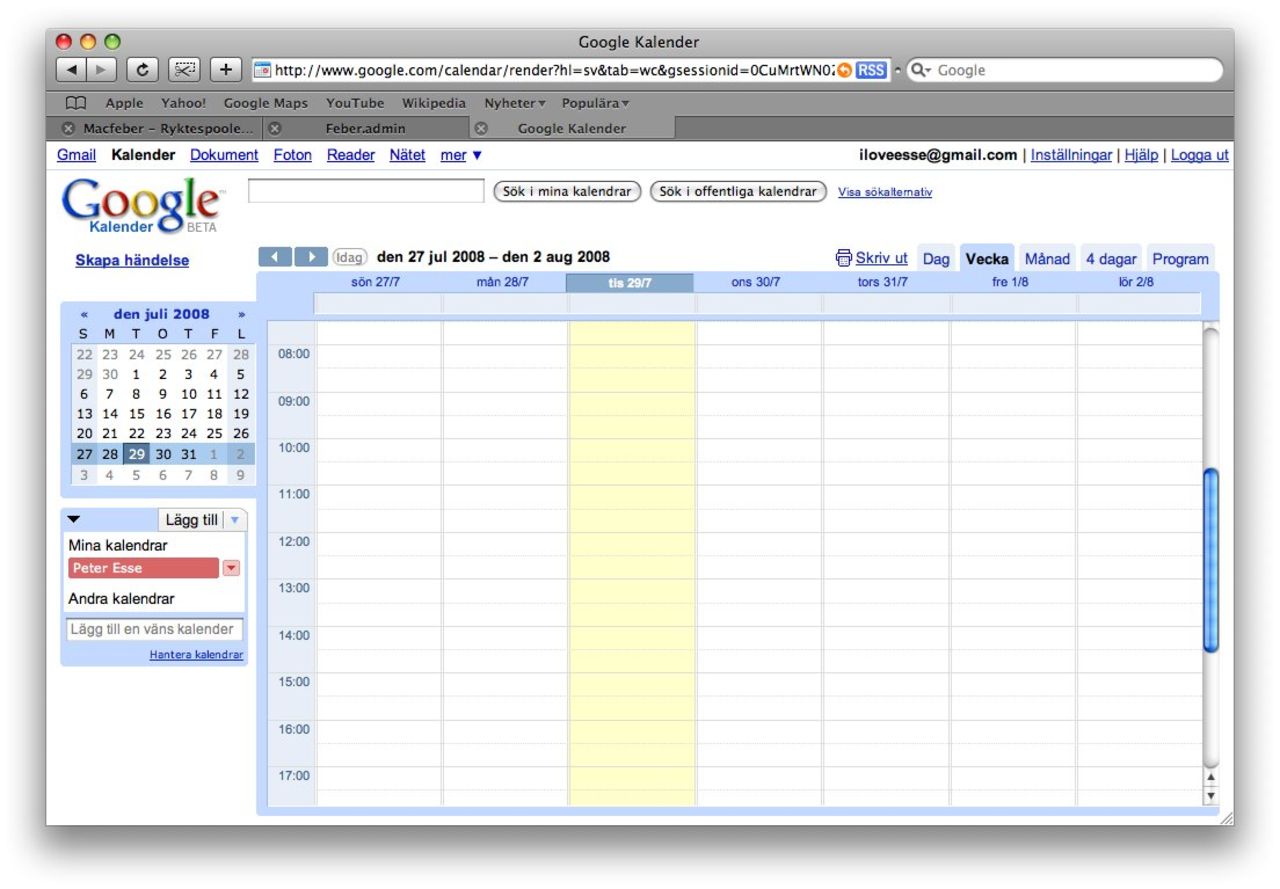
Task: Advance mini calendar to august with » arrow
Action: tap(240, 313)
